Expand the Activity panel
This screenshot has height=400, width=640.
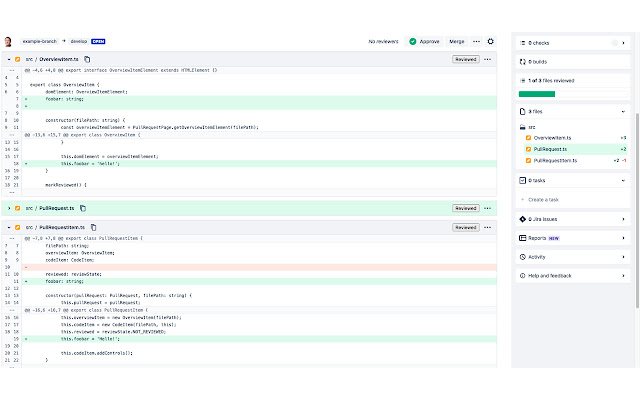coord(623,257)
